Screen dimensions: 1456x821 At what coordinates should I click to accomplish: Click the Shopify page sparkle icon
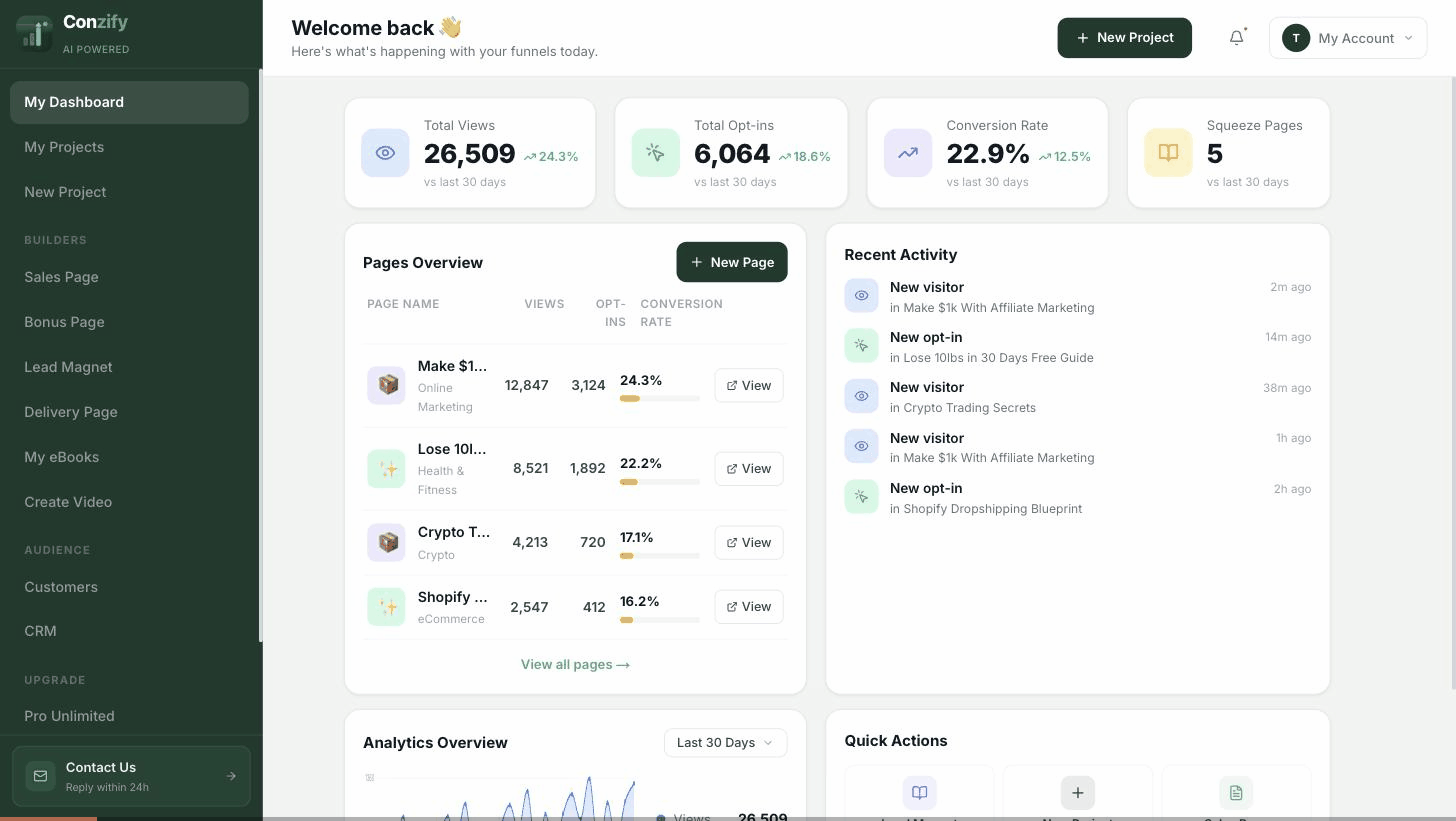(x=386, y=607)
